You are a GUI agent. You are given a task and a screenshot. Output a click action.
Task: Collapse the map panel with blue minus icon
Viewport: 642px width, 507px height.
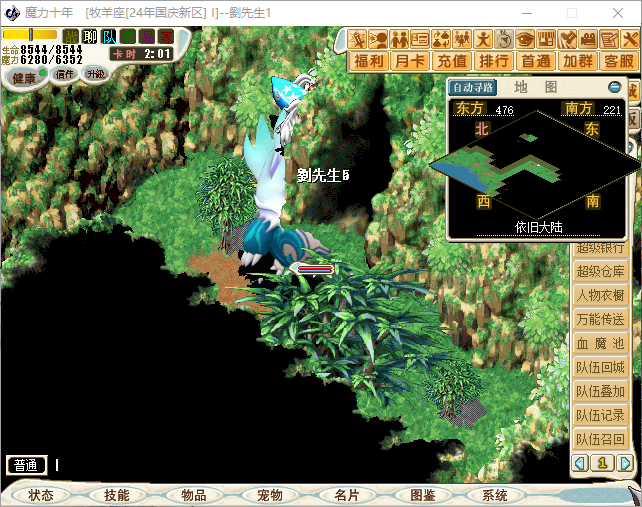point(614,87)
